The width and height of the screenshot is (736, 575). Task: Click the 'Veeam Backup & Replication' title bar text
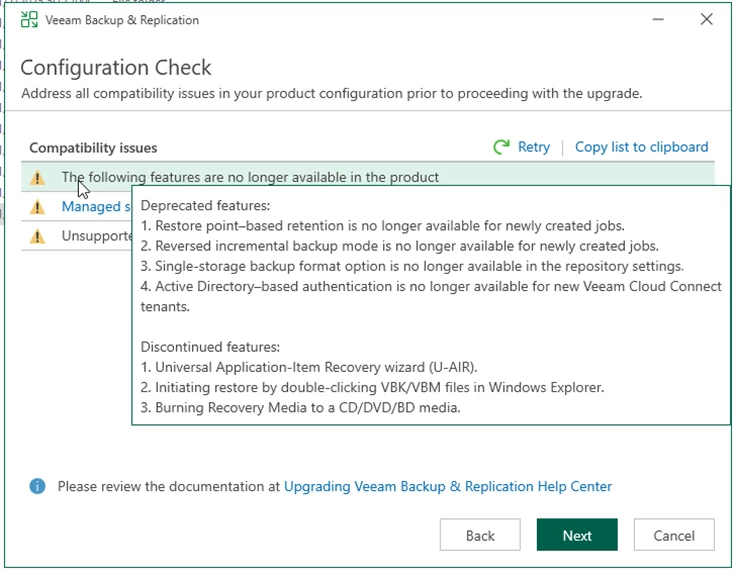coord(122,20)
